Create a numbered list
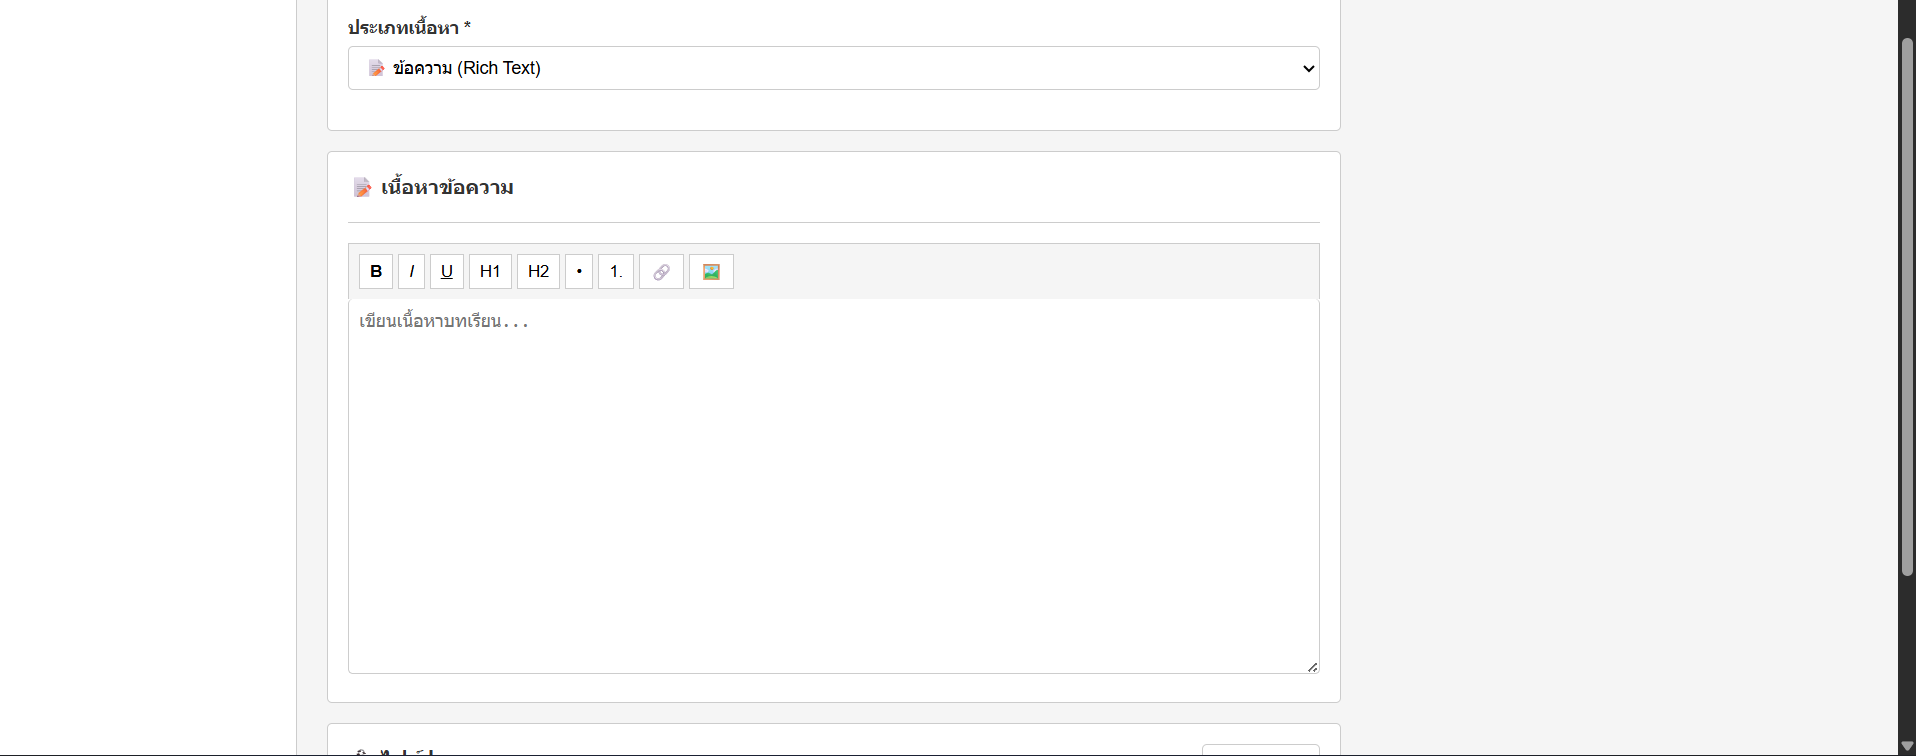This screenshot has width=1916, height=756. point(616,271)
